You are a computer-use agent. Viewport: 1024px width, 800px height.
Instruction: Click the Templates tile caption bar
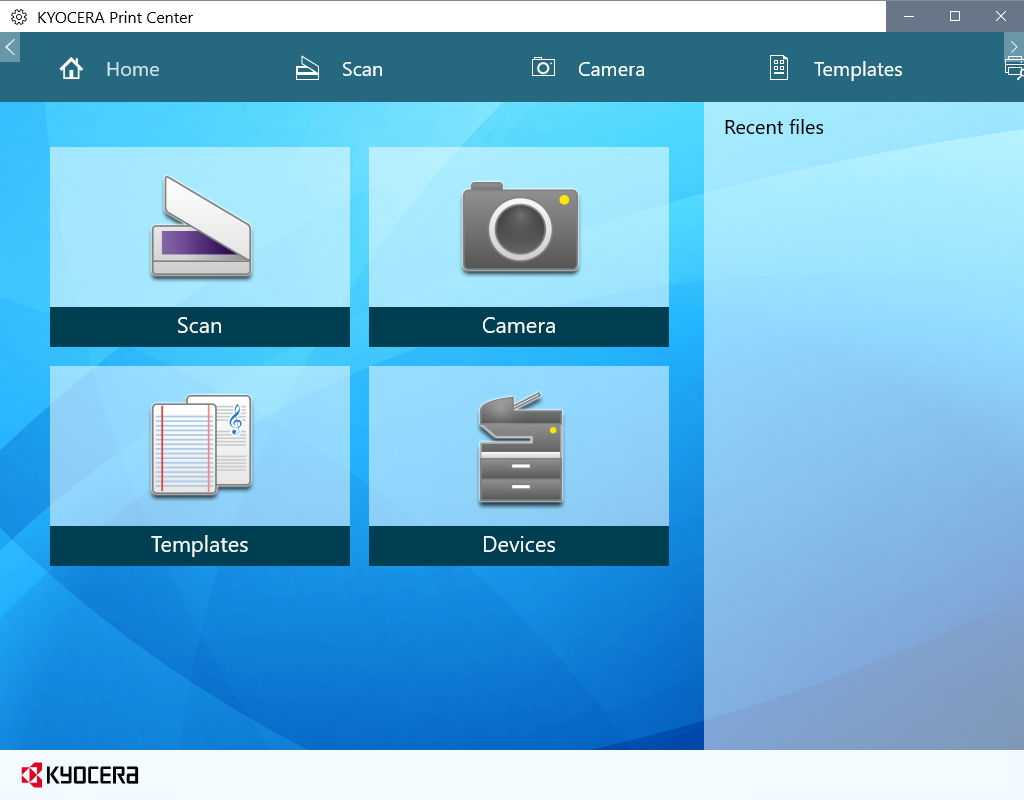coord(200,545)
